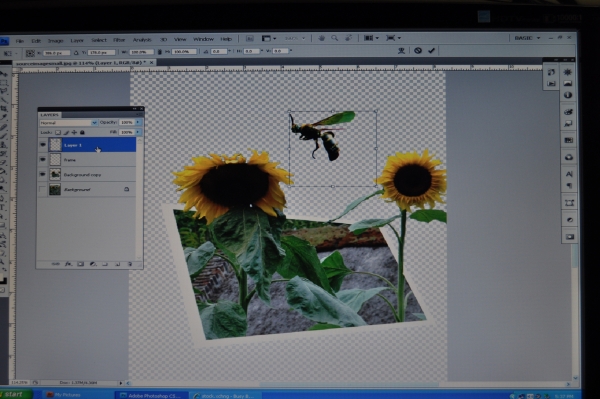The width and height of the screenshot is (600, 399).
Task: Create a new group folder icon
Action: [105, 264]
